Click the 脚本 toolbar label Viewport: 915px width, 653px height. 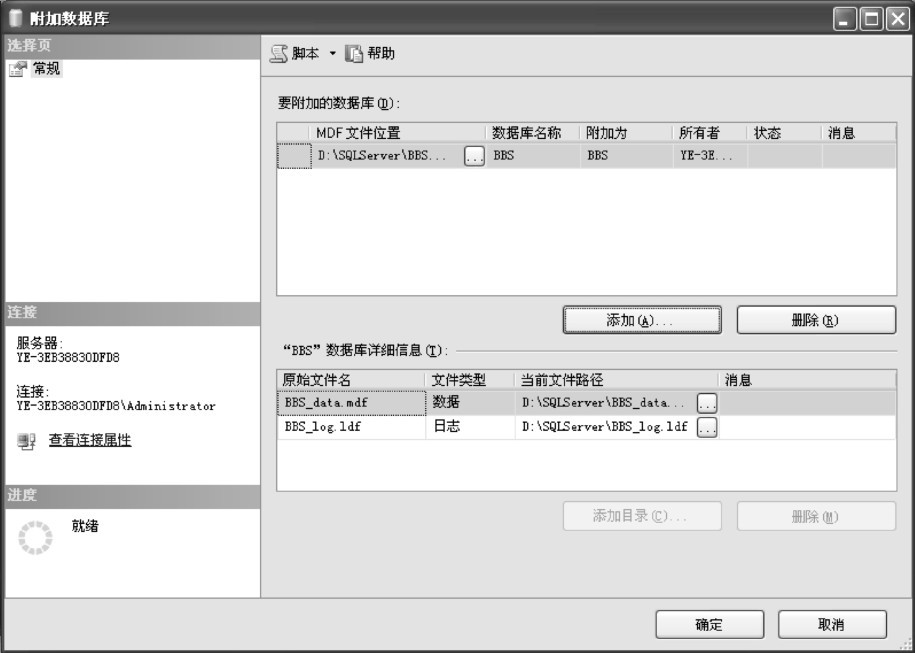[305, 54]
